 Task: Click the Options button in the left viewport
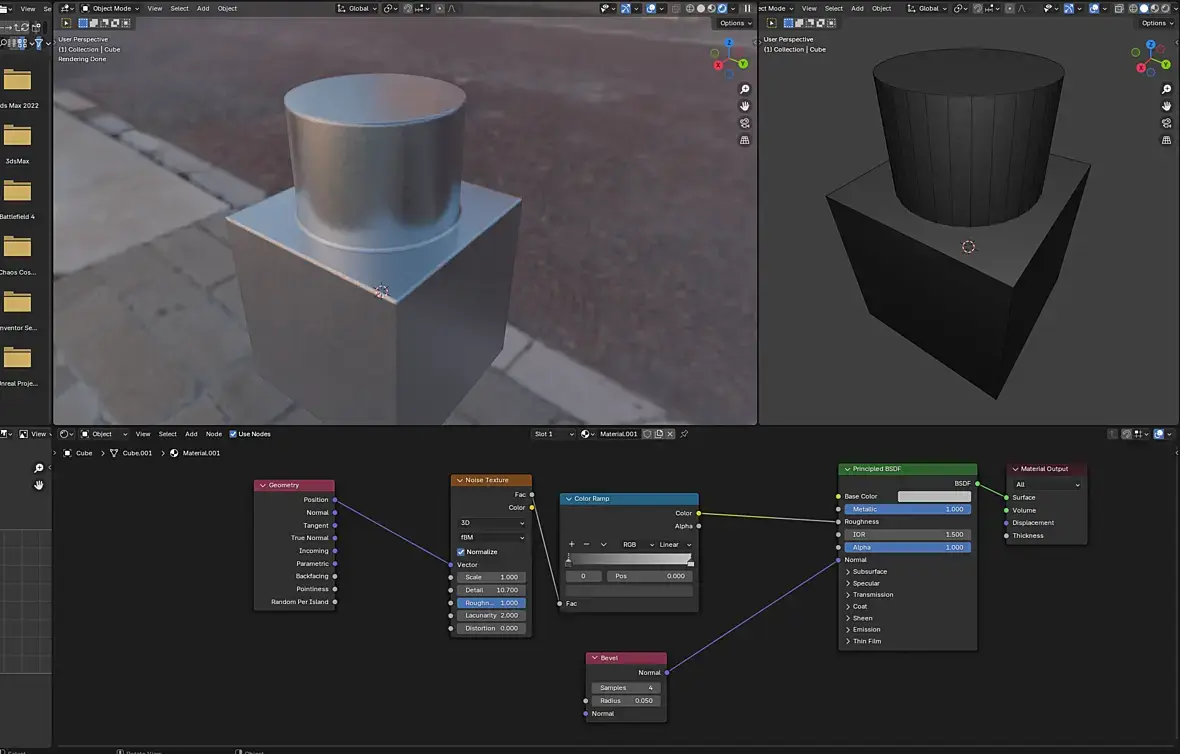[x=734, y=23]
